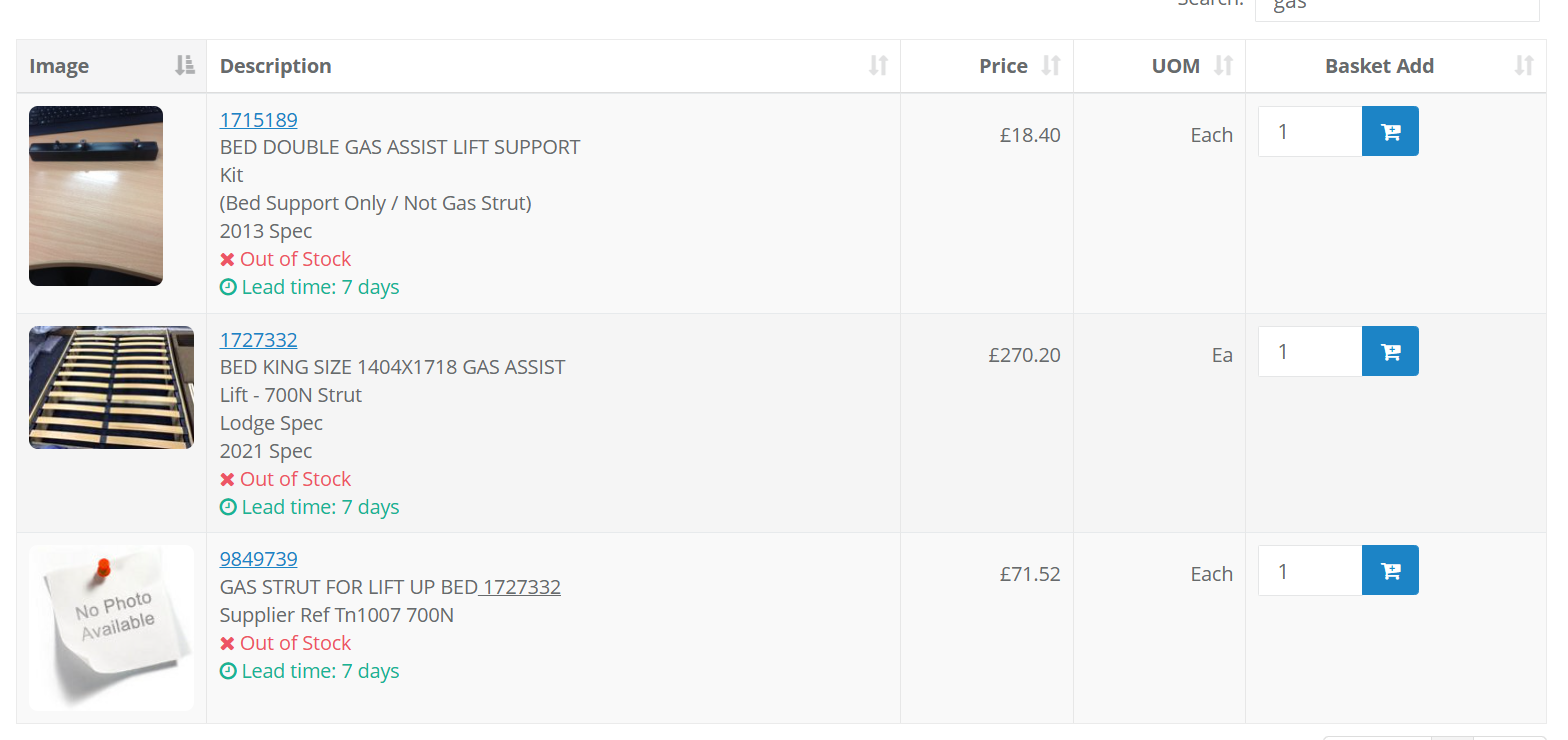This screenshot has width=1568, height=740.
Task: Open product link 1727332
Action: 258,340
